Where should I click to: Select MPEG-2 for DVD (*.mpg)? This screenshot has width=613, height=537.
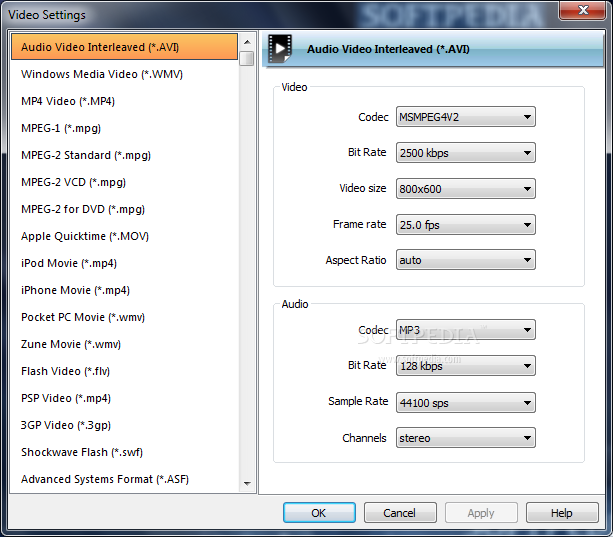pyautogui.click(x=124, y=209)
